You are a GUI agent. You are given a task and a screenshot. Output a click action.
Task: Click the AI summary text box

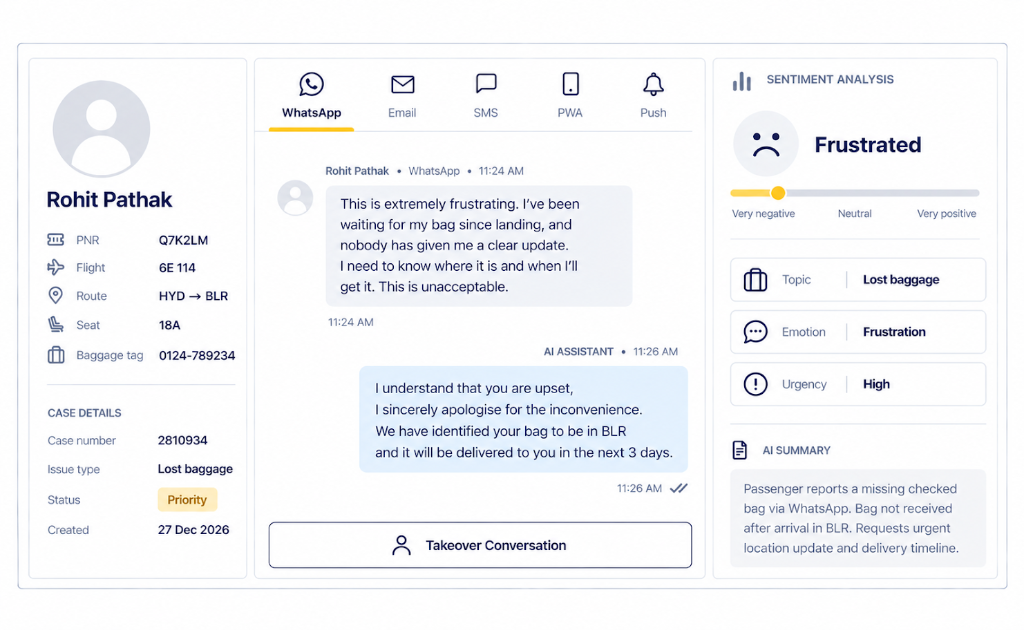857,518
